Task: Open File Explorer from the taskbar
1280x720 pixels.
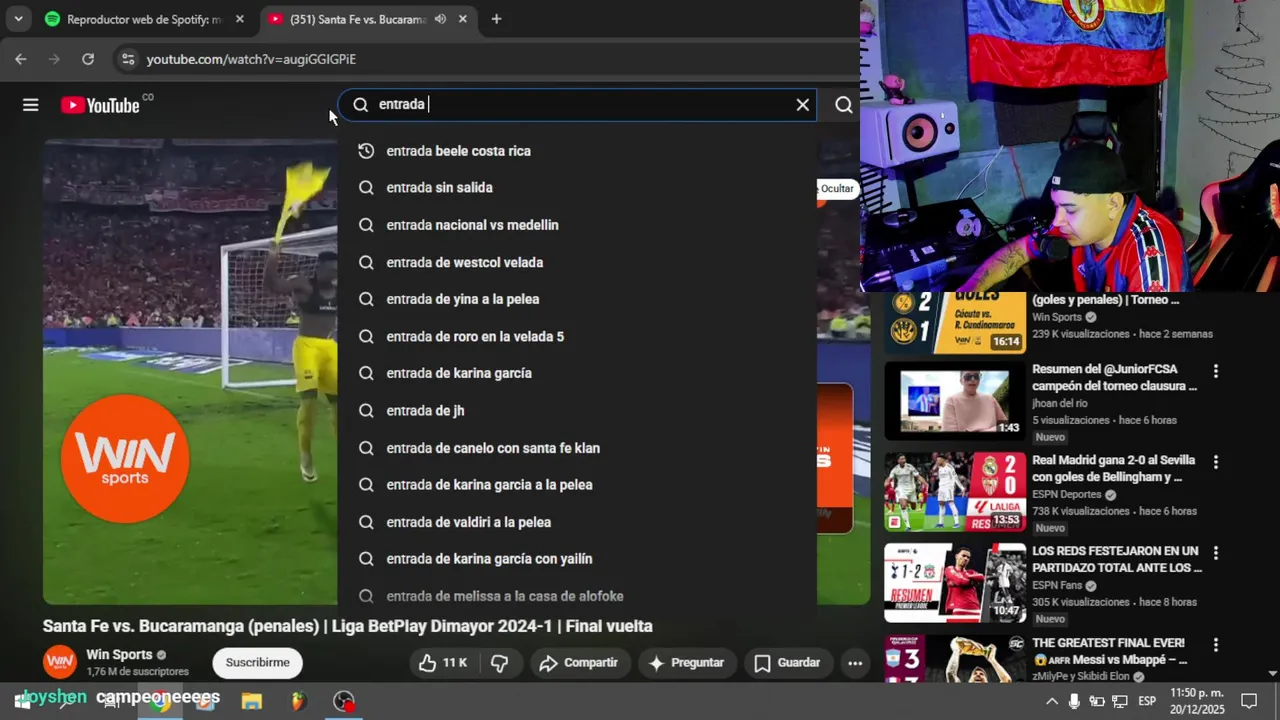Action: pyautogui.click(x=251, y=702)
